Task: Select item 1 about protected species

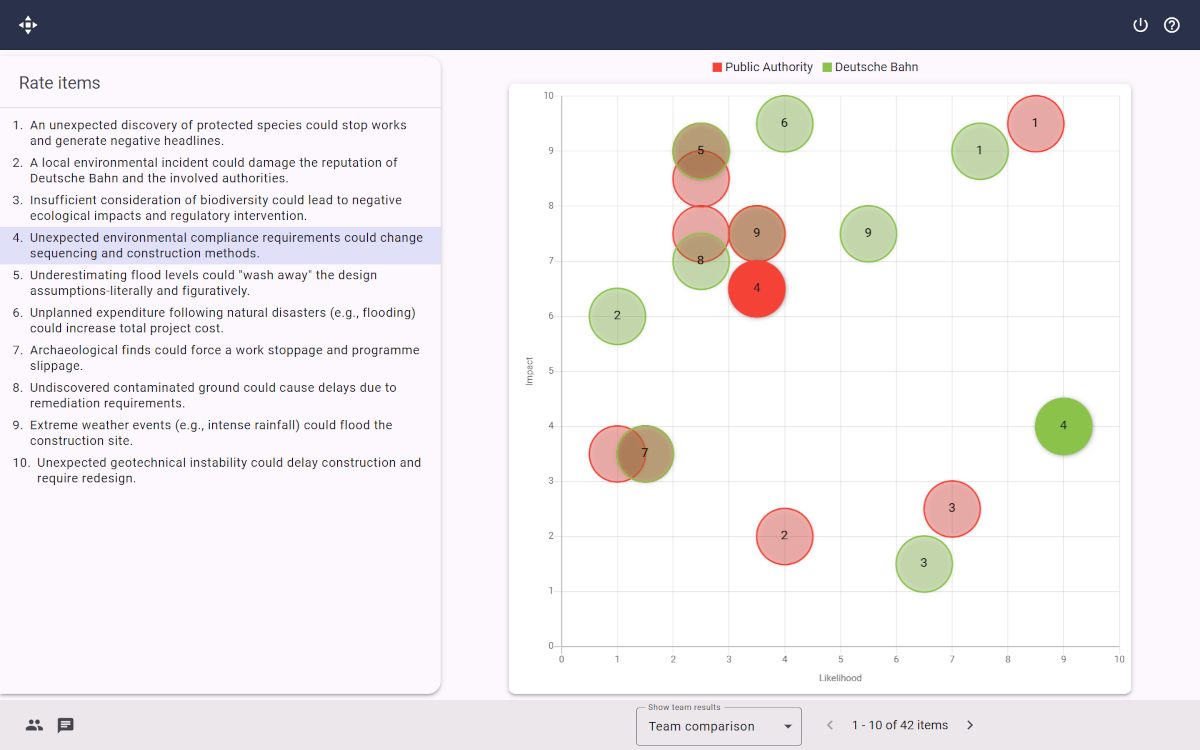Action: pos(220,133)
